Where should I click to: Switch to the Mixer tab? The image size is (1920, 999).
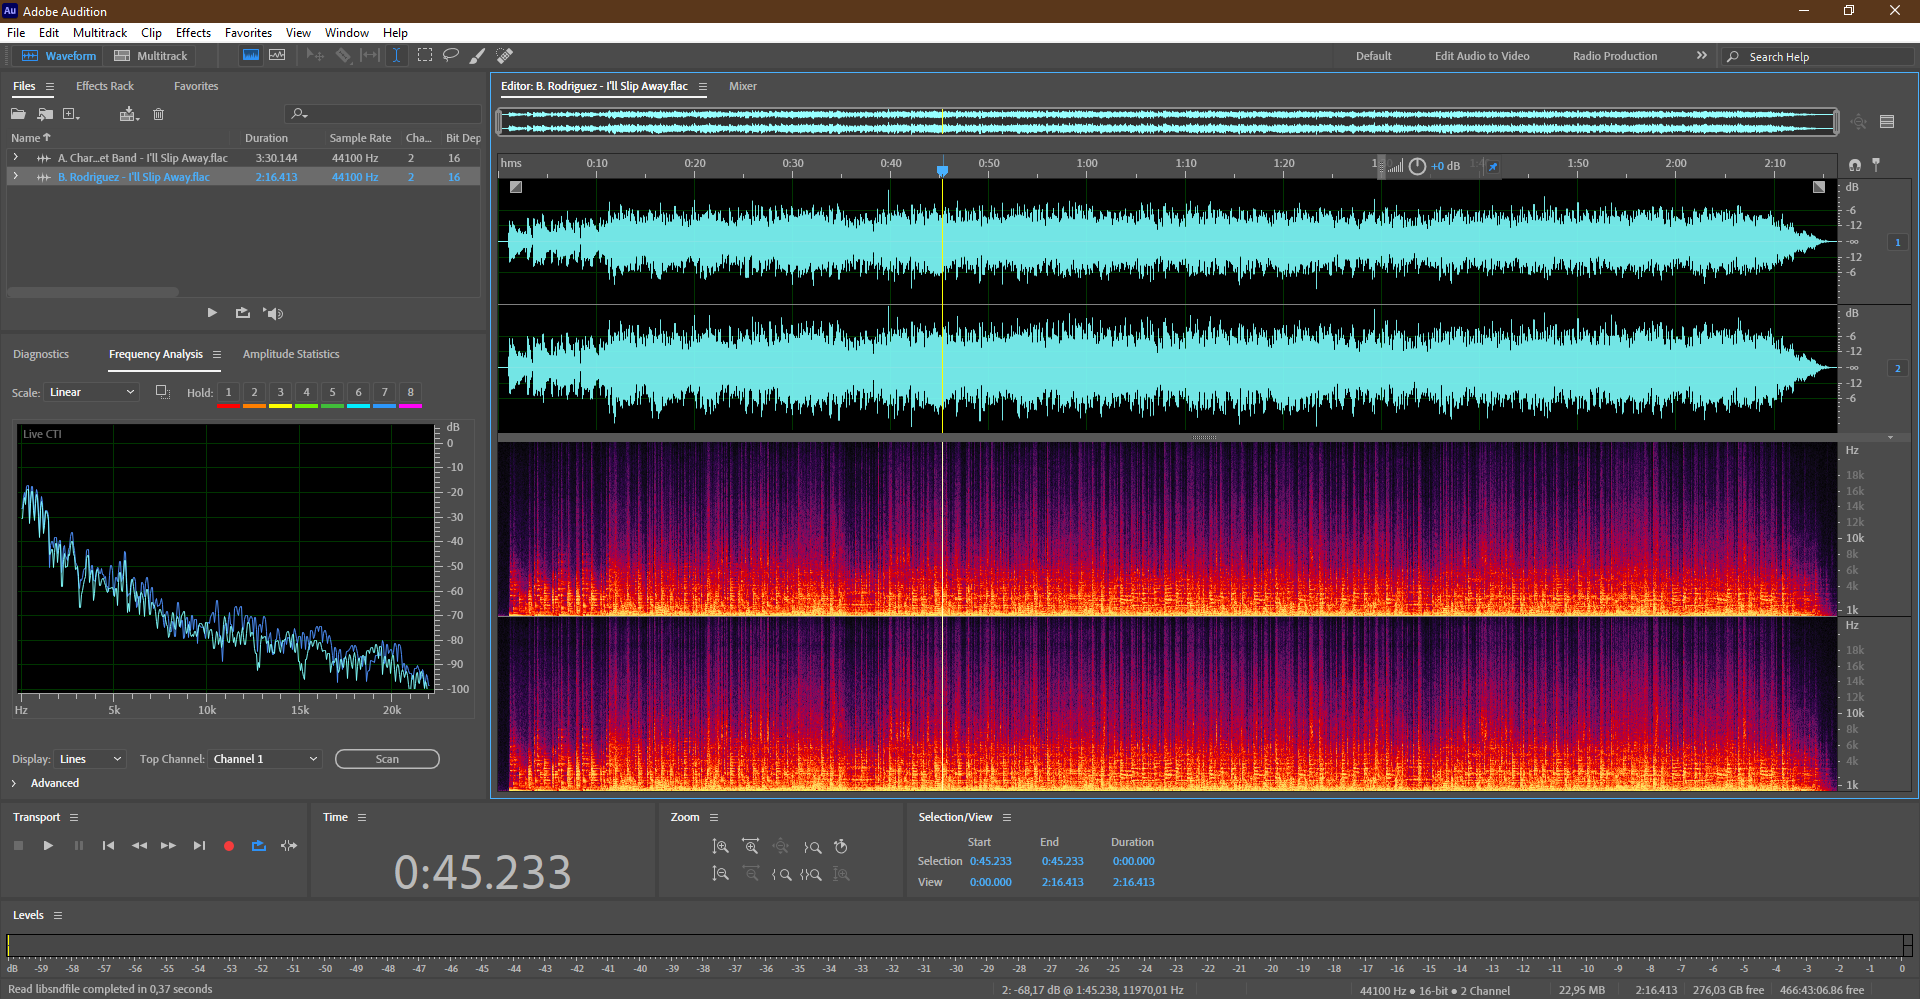click(x=743, y=86)
